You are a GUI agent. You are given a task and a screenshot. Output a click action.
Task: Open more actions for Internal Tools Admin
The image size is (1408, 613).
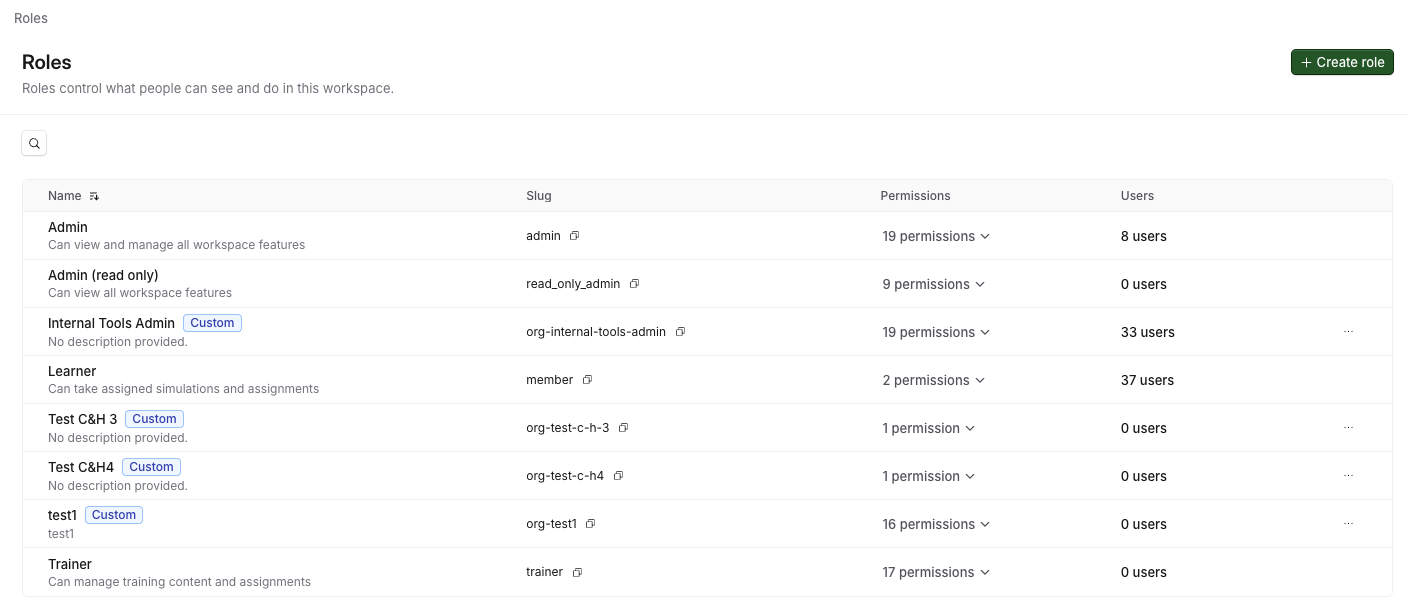(x=1348, y=331)
